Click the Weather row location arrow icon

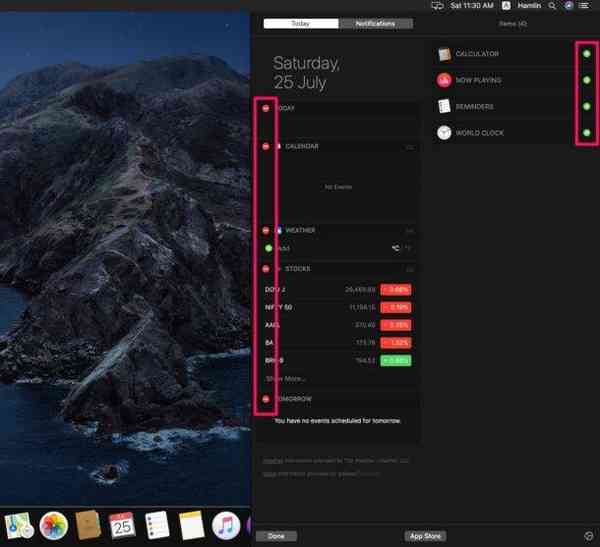(x=396, y=248)
